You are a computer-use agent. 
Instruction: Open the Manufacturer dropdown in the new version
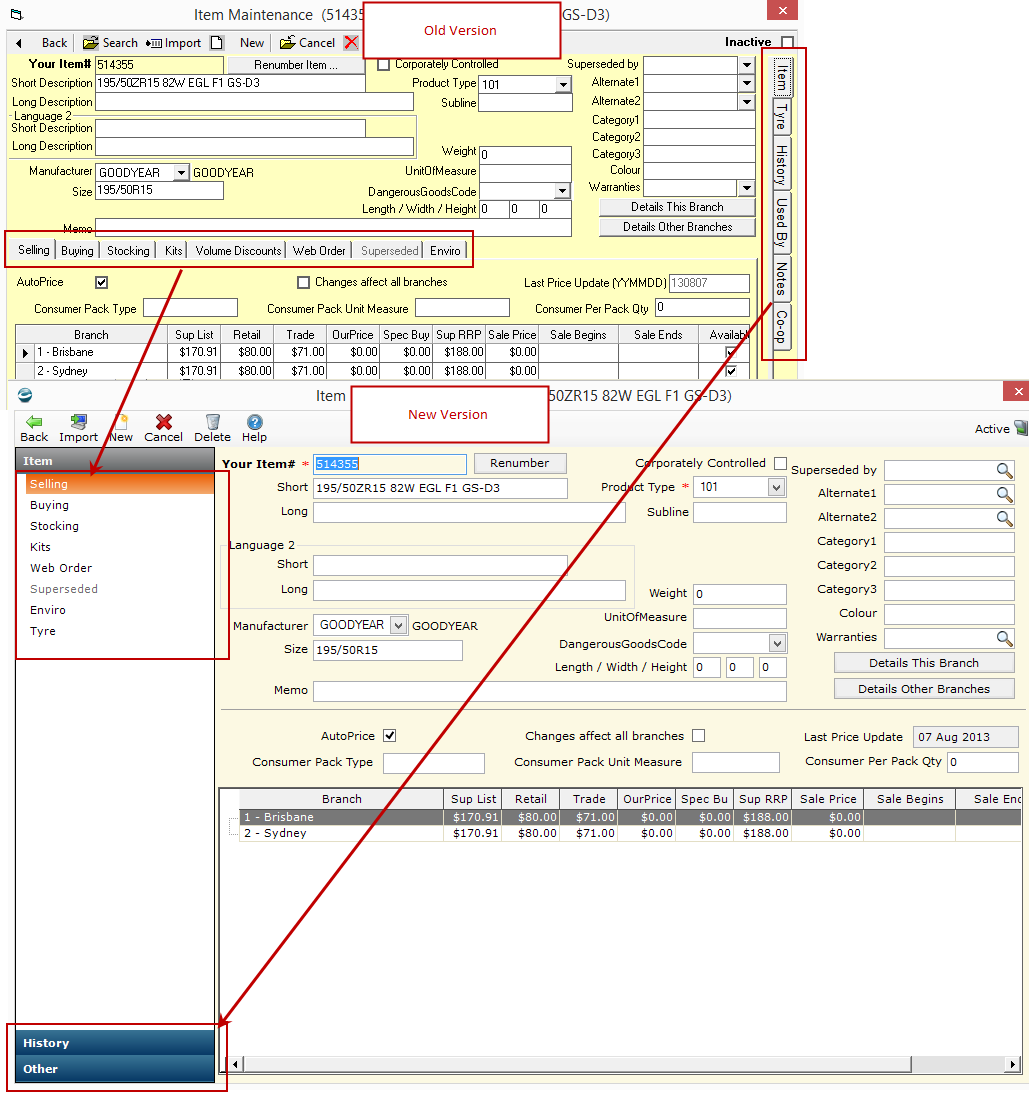(398, 625)
